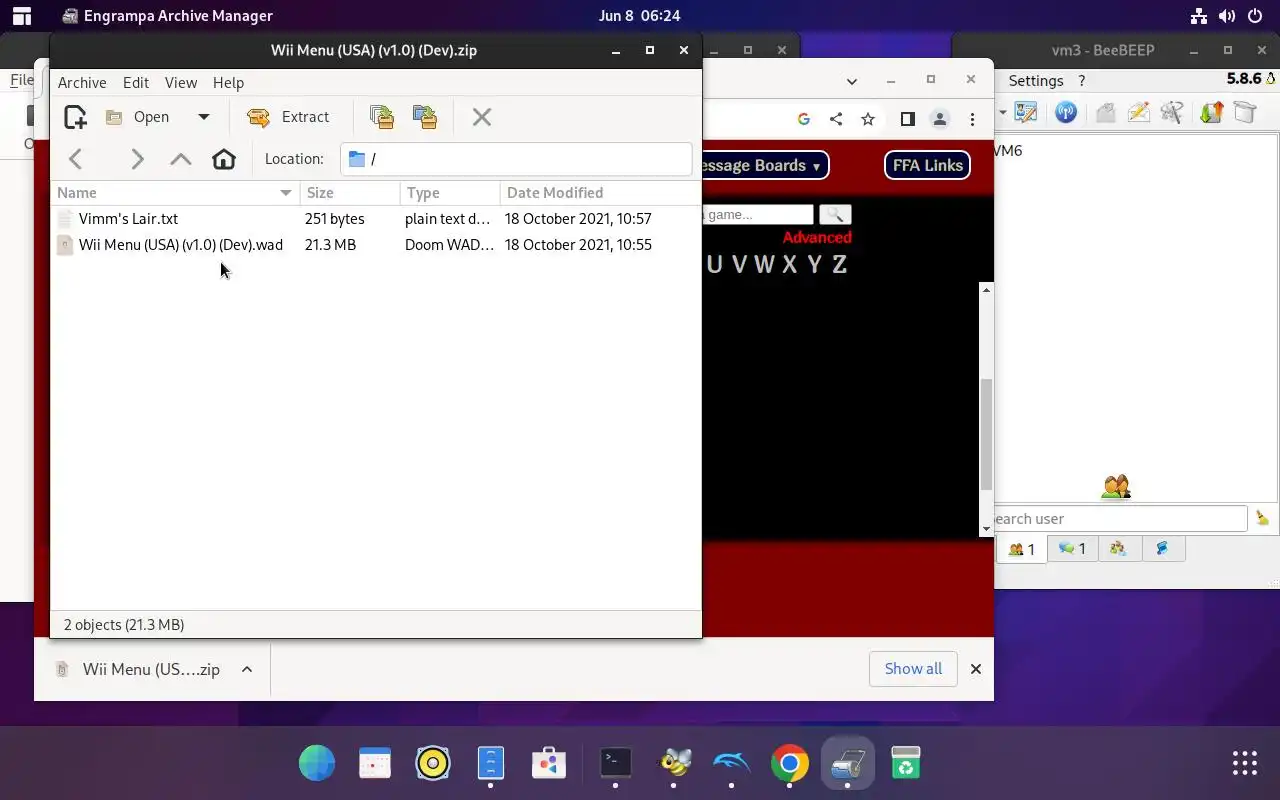Click the FFA Links button on the web page

(927, 166)
